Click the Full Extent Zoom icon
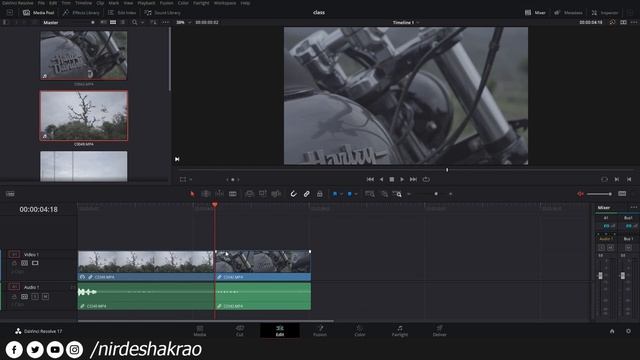The image size is (640, 360). tap(370, 194)
